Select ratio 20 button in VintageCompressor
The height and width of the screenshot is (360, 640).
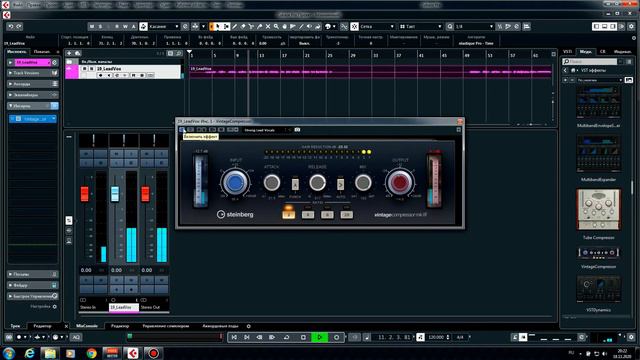[347, 214]
